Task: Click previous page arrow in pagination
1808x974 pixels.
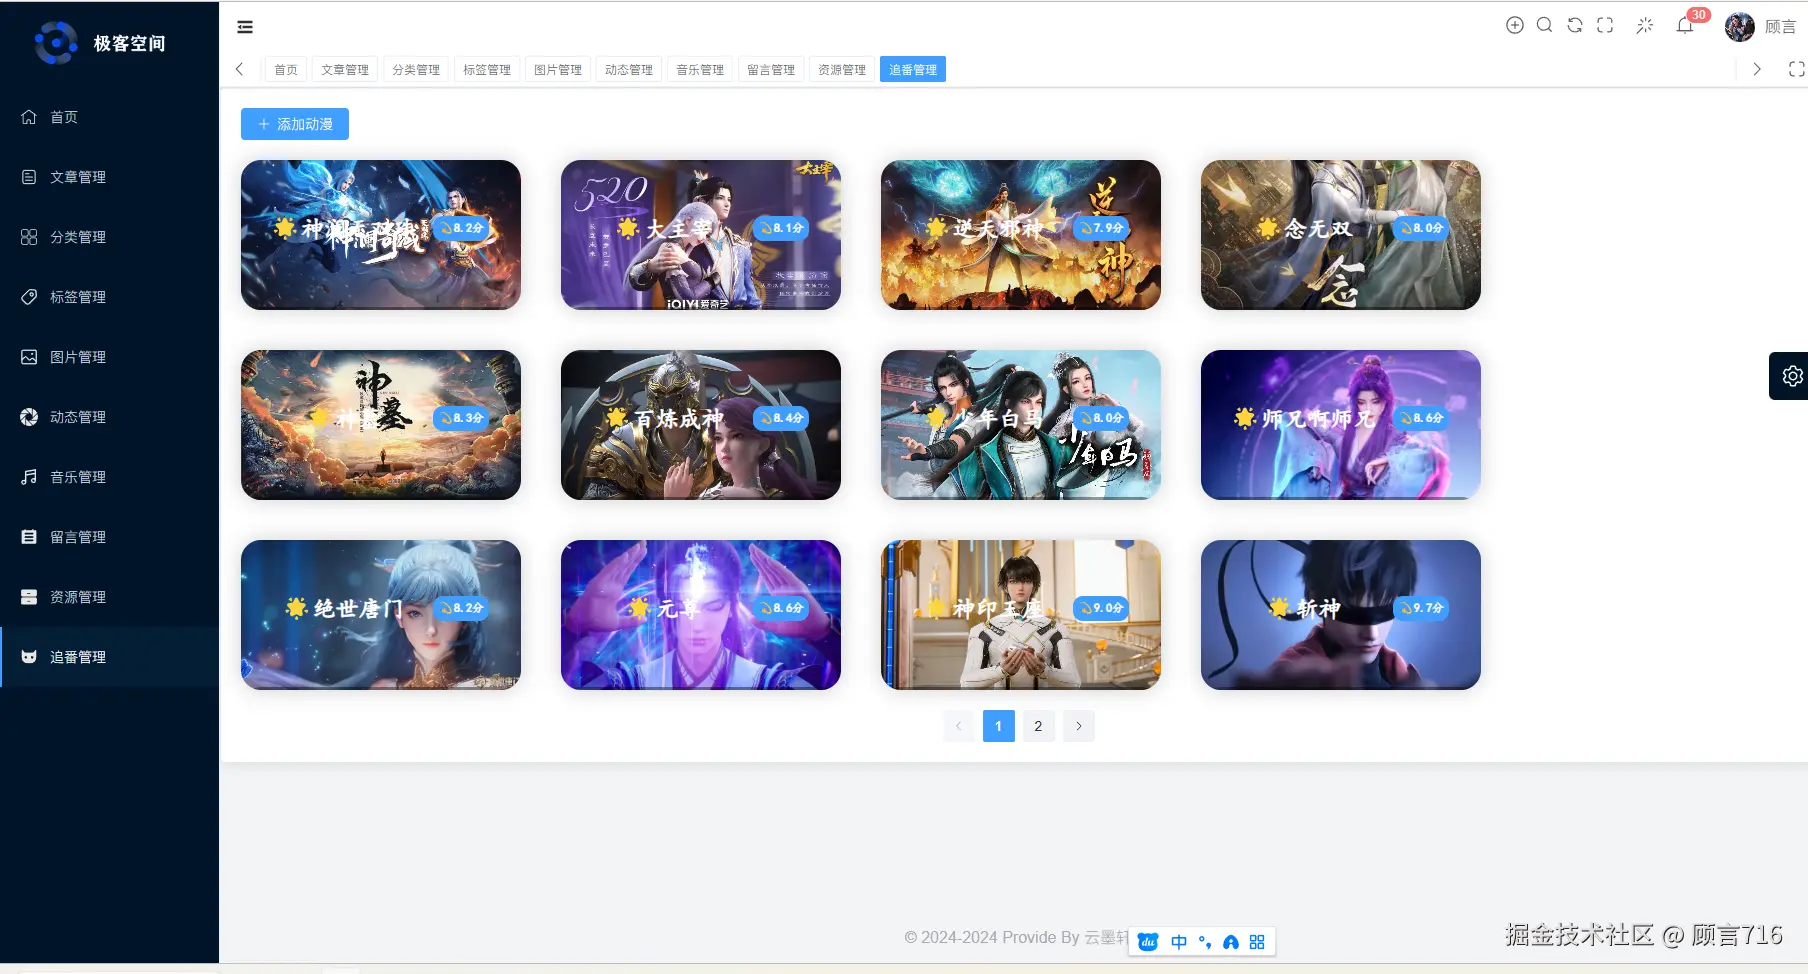Action: [959, 726]
